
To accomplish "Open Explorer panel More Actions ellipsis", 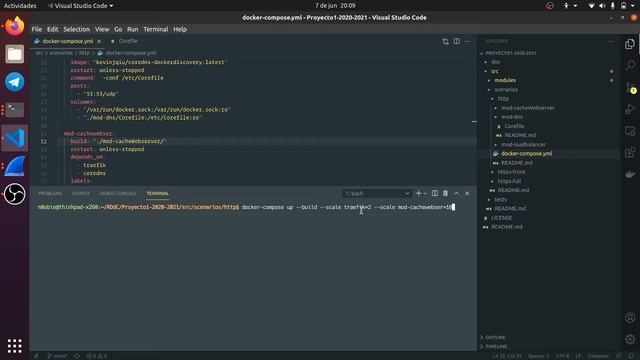I will point(610,41).
